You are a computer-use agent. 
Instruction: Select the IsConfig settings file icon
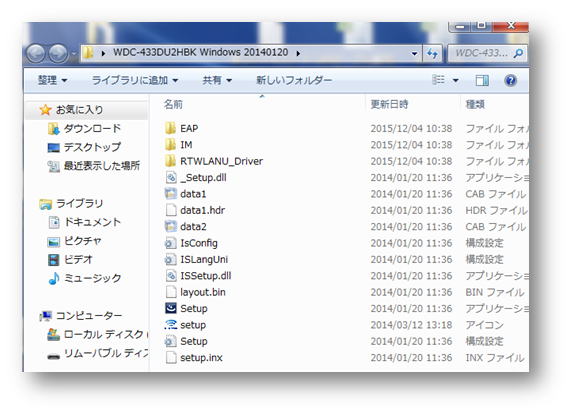coord(170,243)
